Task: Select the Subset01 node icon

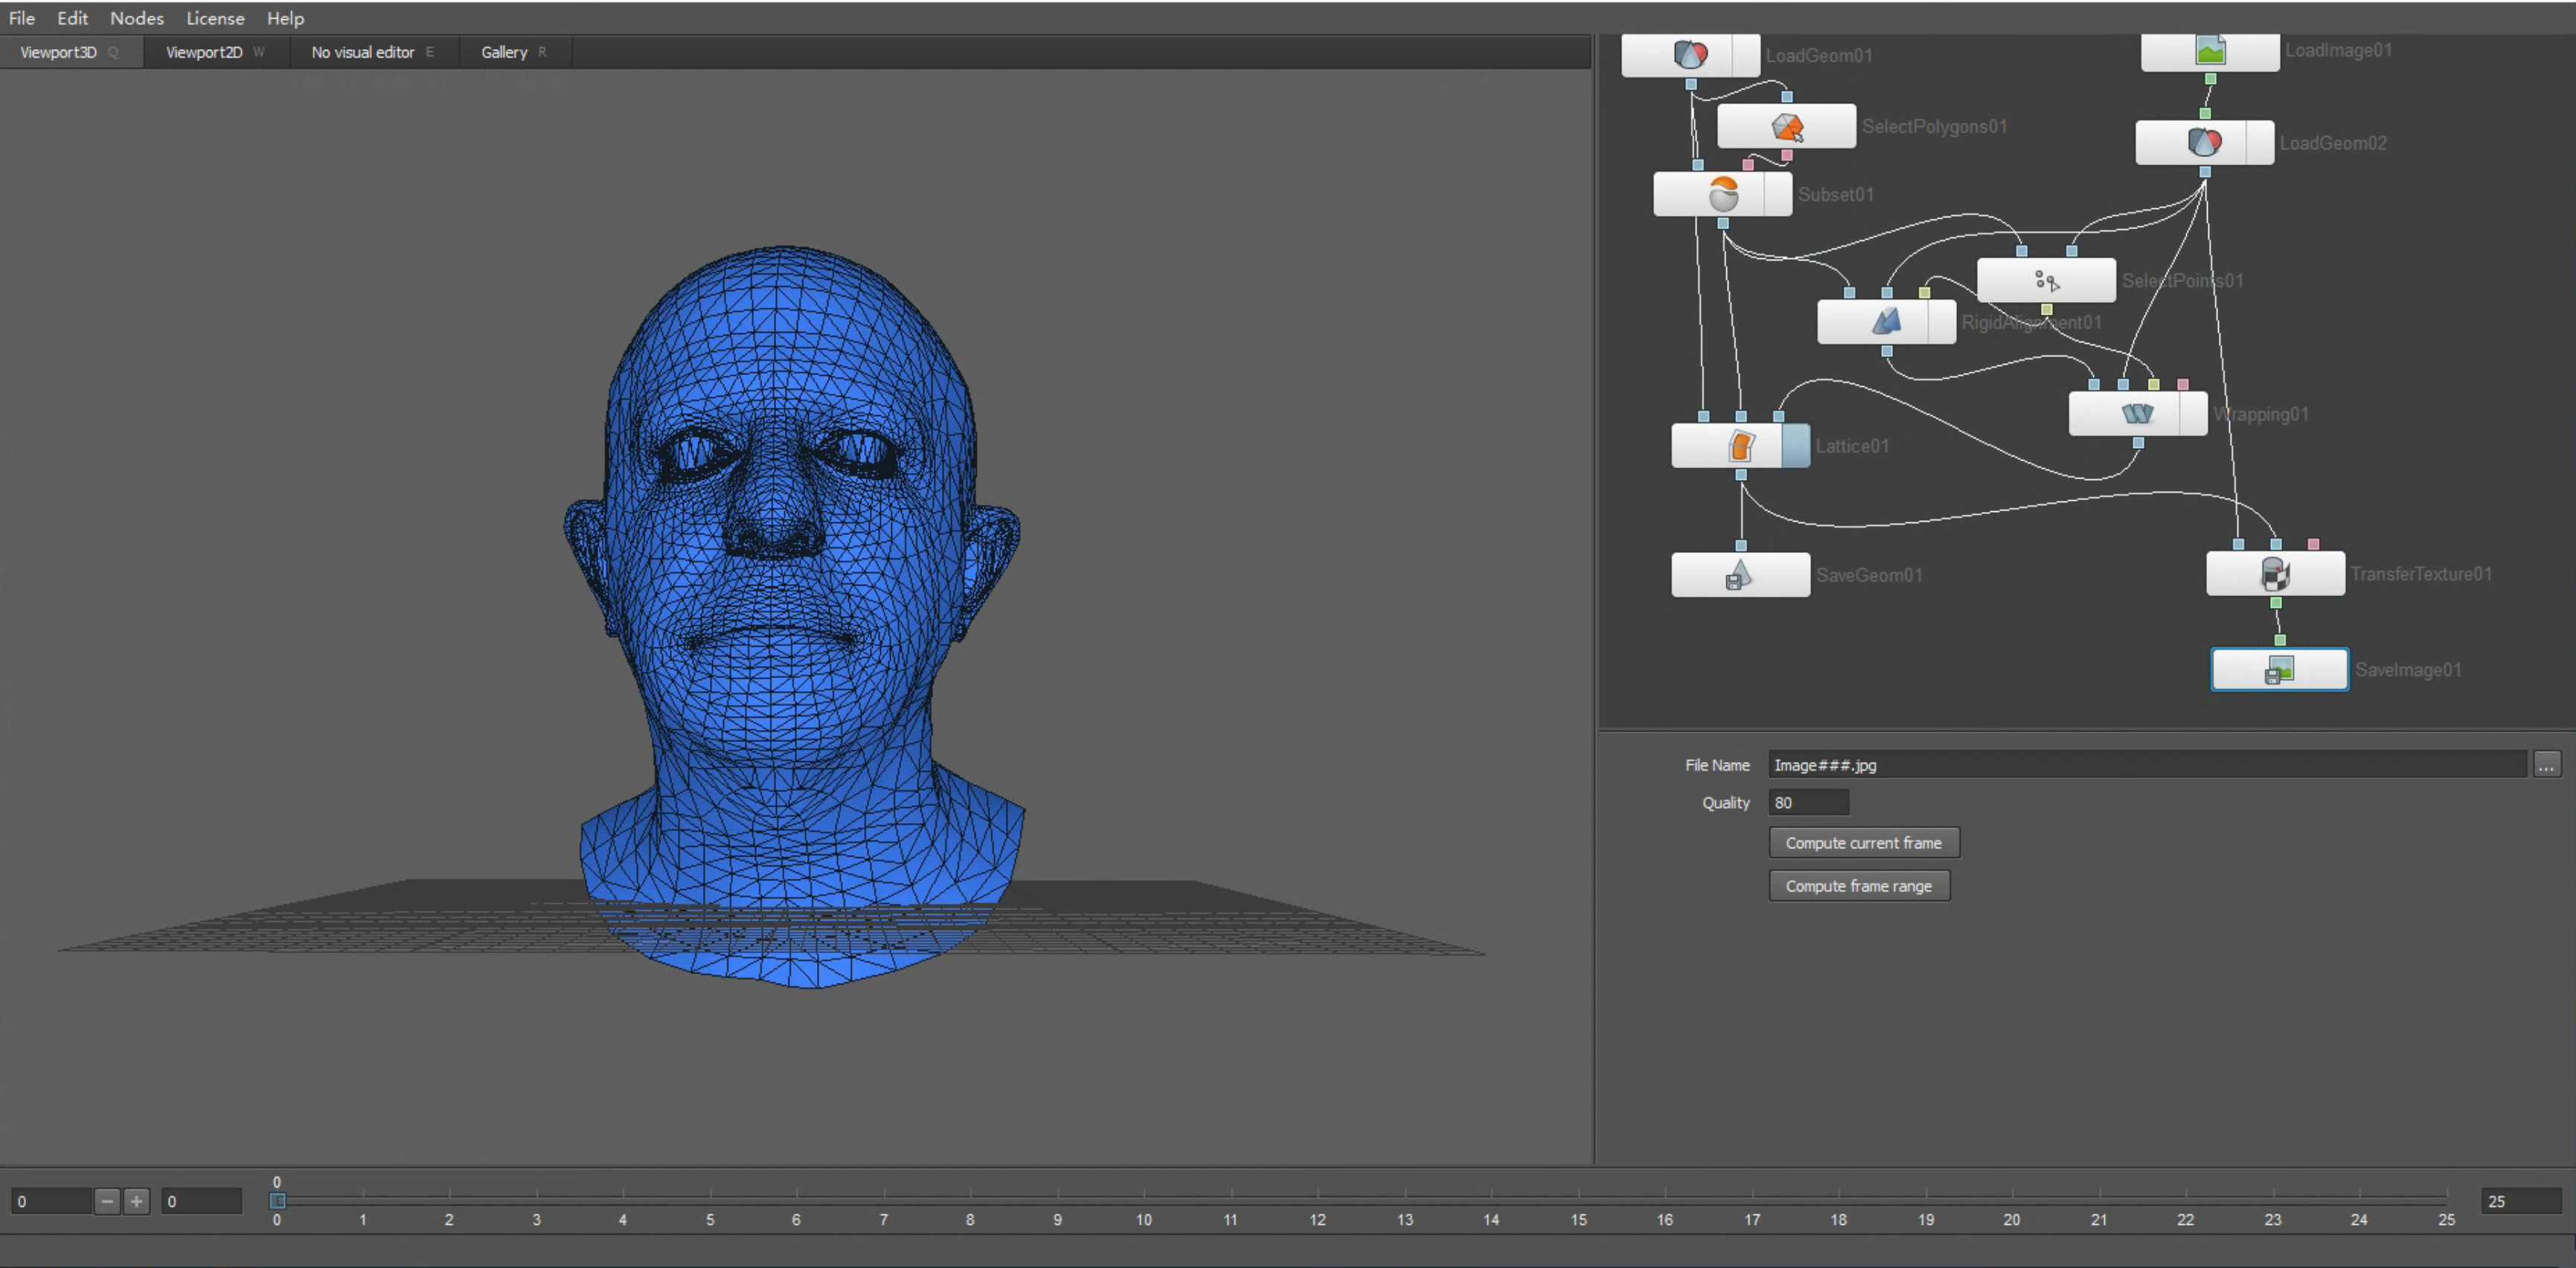Action: pos(1723,194)
